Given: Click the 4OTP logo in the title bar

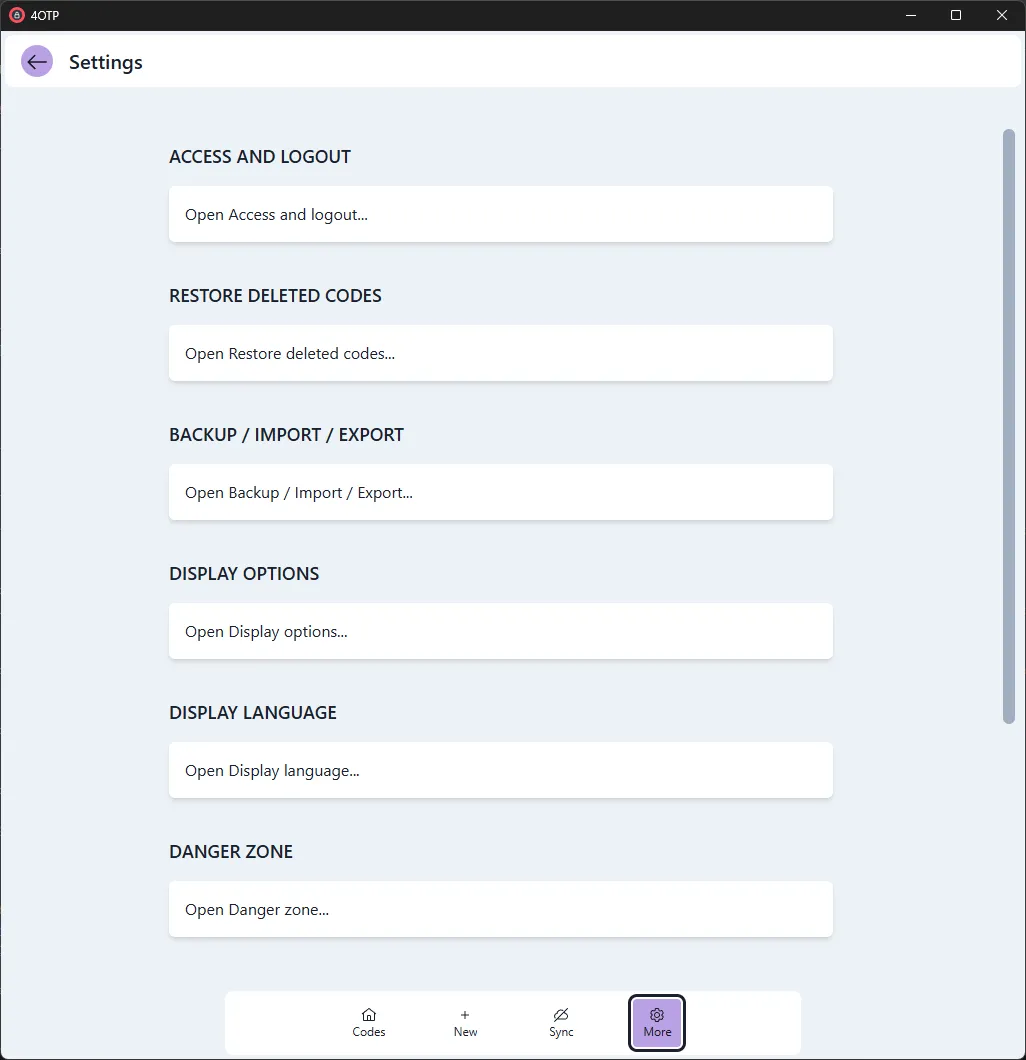Looking at the screenshot, I should click(x=17, y=15).
